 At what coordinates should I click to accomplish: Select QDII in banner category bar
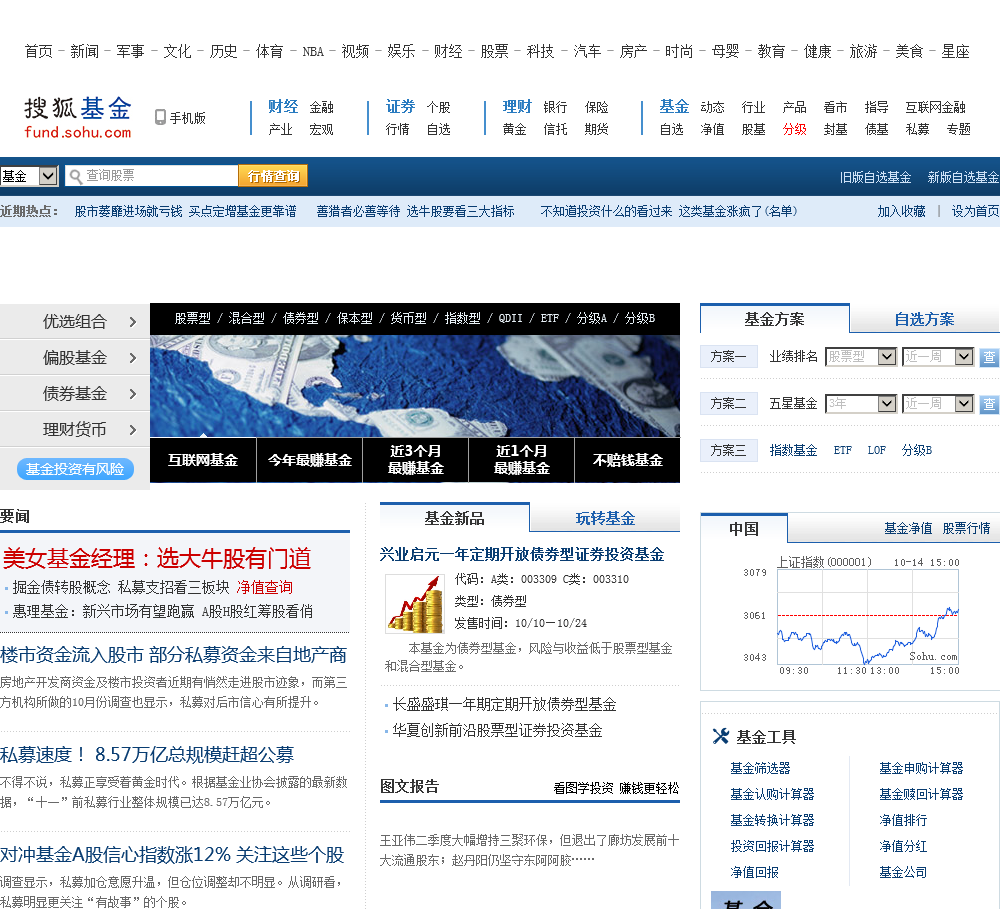(x=510, y=318)
